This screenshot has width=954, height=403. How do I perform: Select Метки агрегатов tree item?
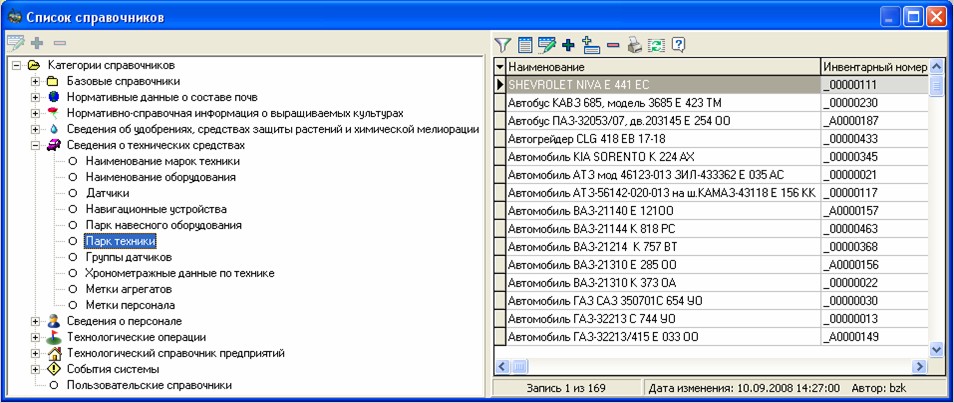pos(128,289)
